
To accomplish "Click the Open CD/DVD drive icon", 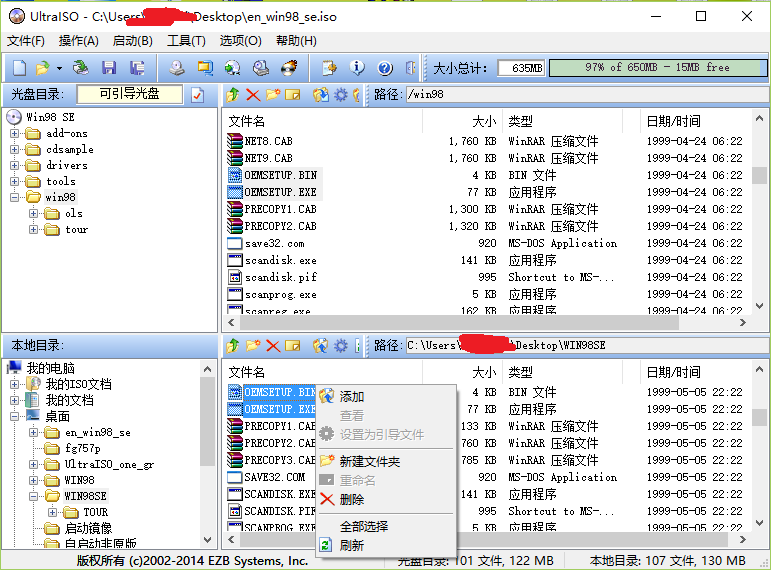I will 81,67.
